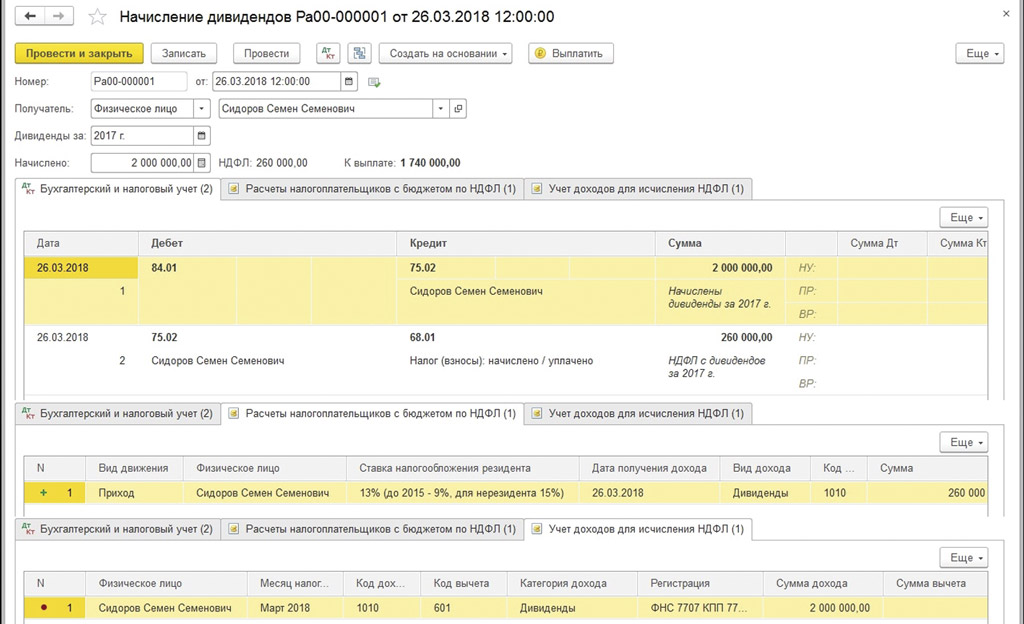Select Бухгалтерский и налоговый учет tab above Код вычета table
This screenshot has height=624, width=1024.
point(118,529)
